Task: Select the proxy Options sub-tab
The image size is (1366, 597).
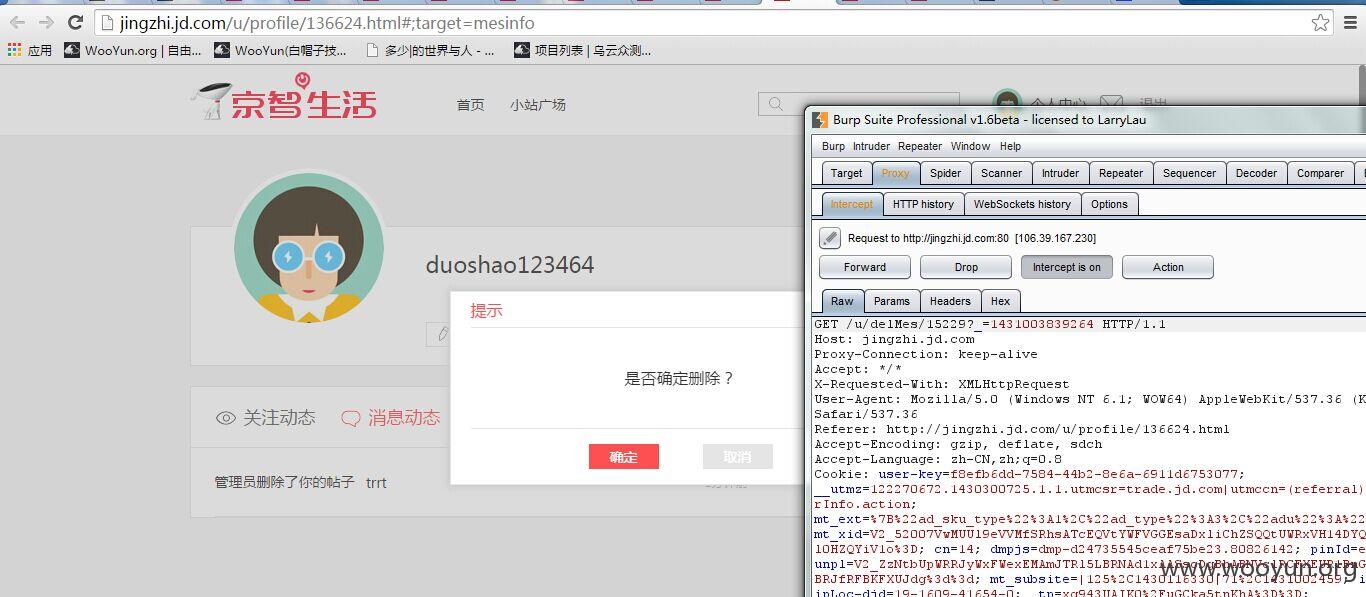Action: pos(1109,204)
